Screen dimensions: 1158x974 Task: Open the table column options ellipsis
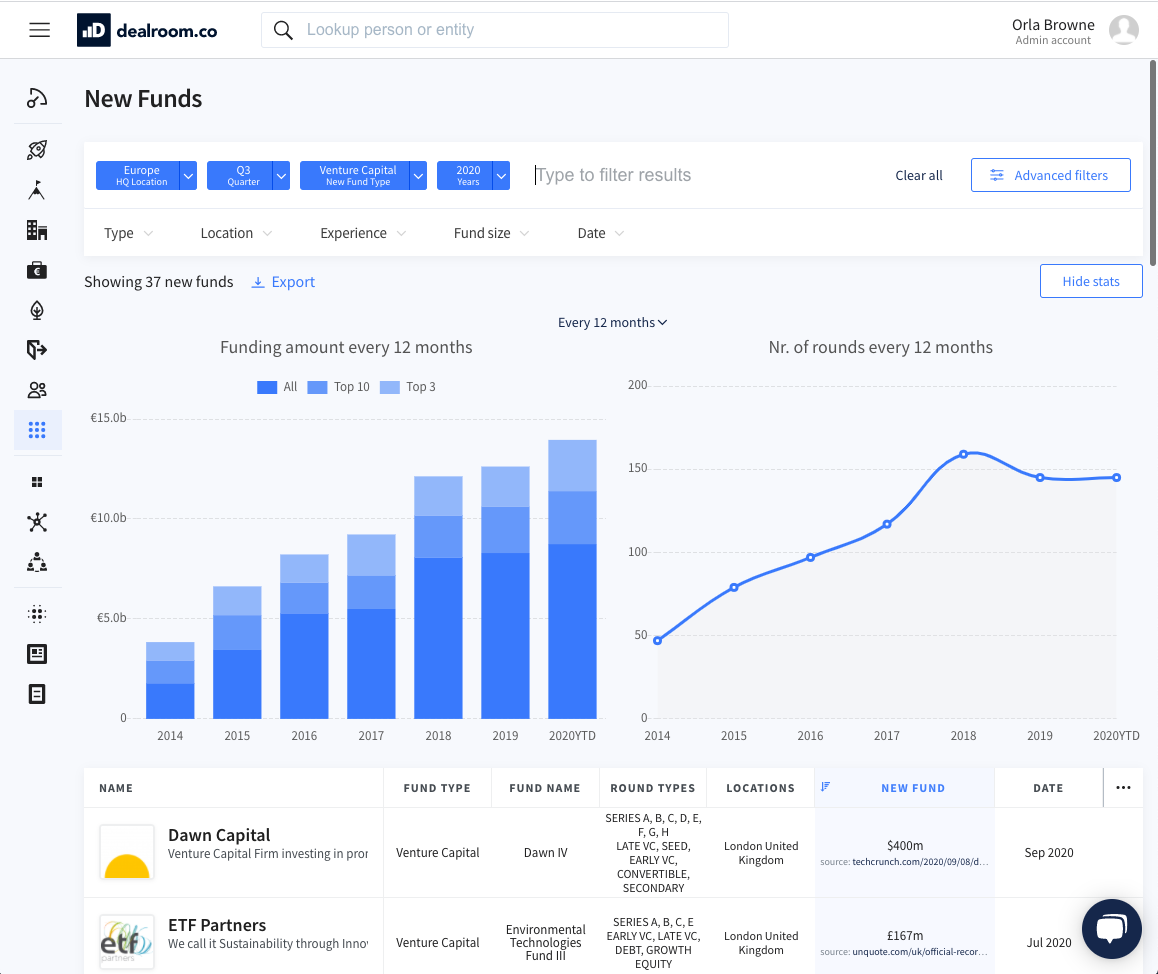pyautogui.click(x=1123, y=788)
